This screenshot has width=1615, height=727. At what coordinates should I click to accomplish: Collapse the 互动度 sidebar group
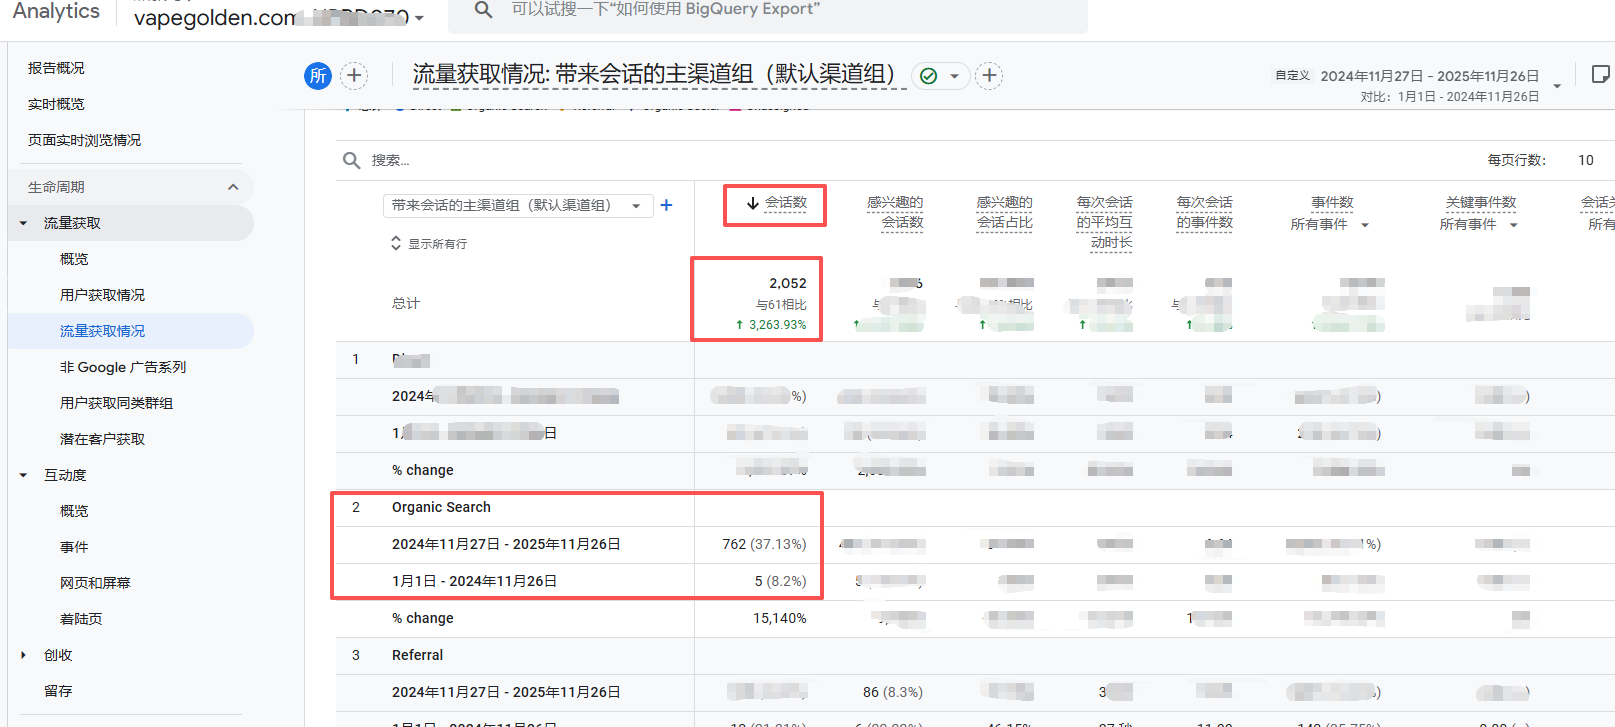tap(24, 475)
